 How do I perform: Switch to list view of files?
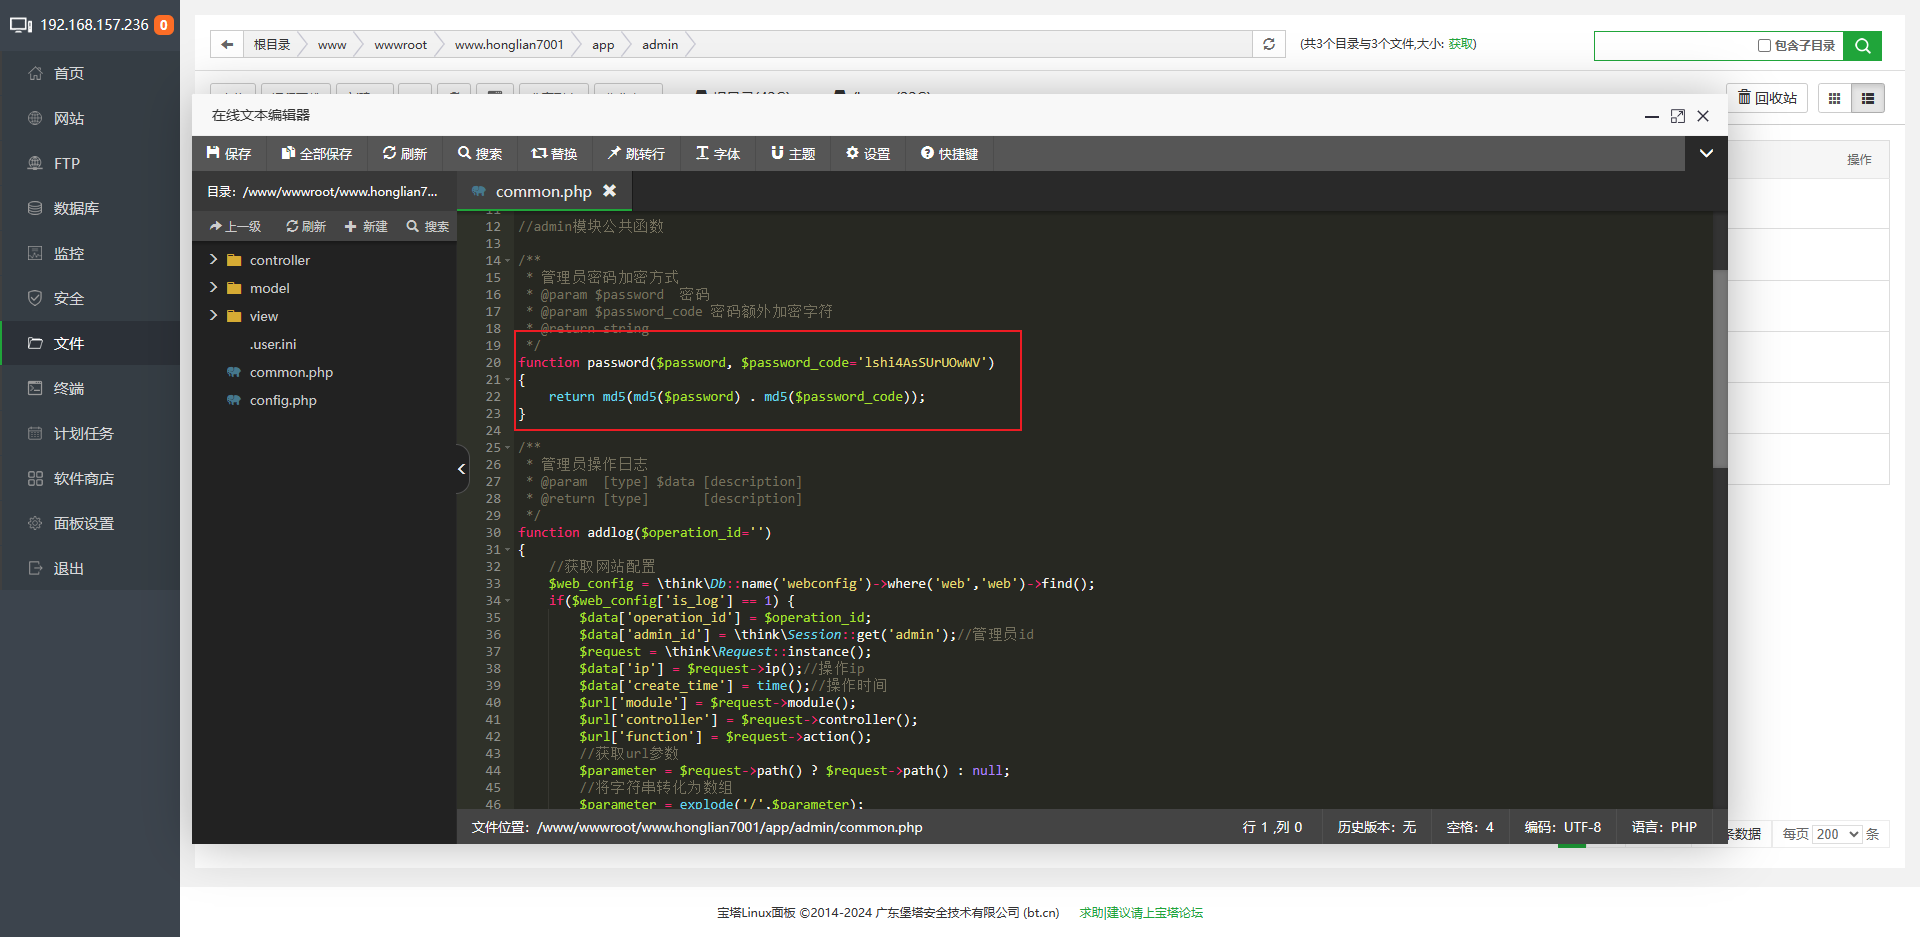(1867, 98)
